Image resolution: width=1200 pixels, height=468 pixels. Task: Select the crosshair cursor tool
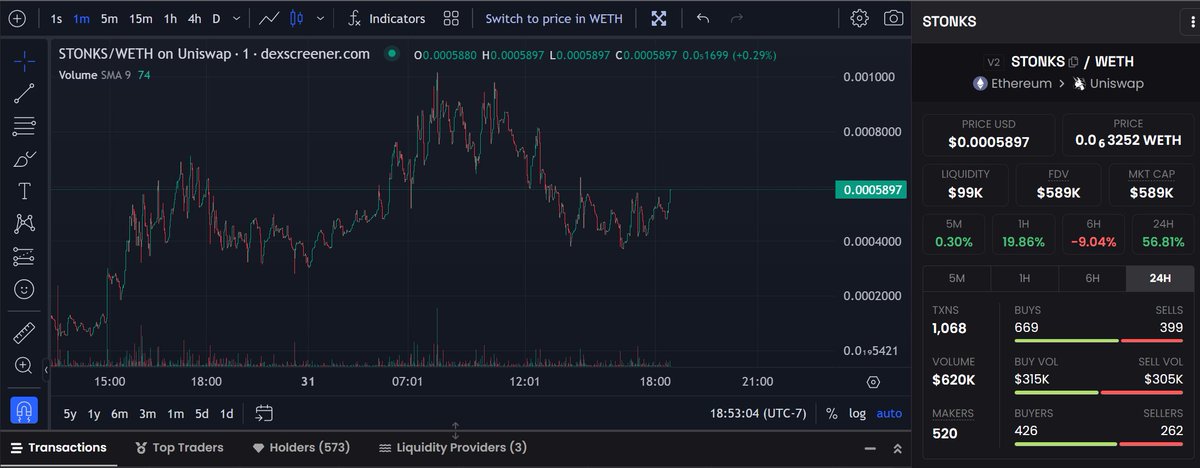pos(25,61)
